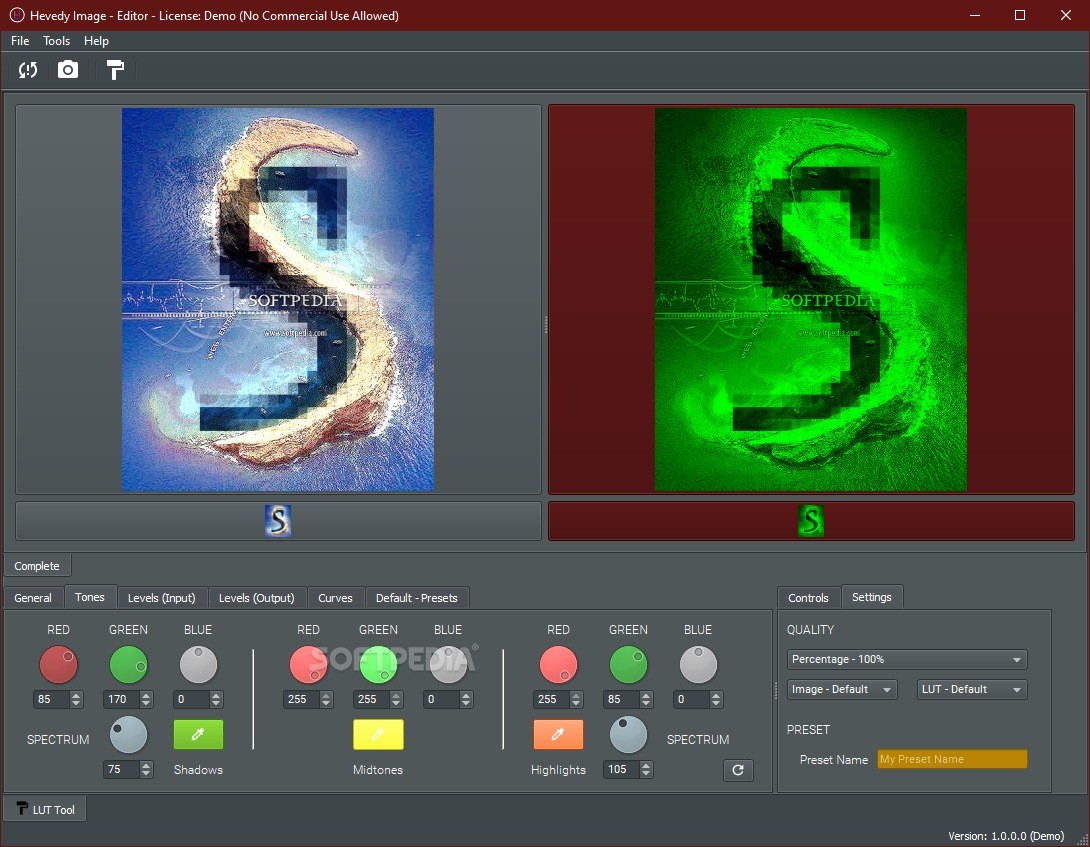Select the green result image thumbnail
1090x847 pixels.
click(811, 521)
